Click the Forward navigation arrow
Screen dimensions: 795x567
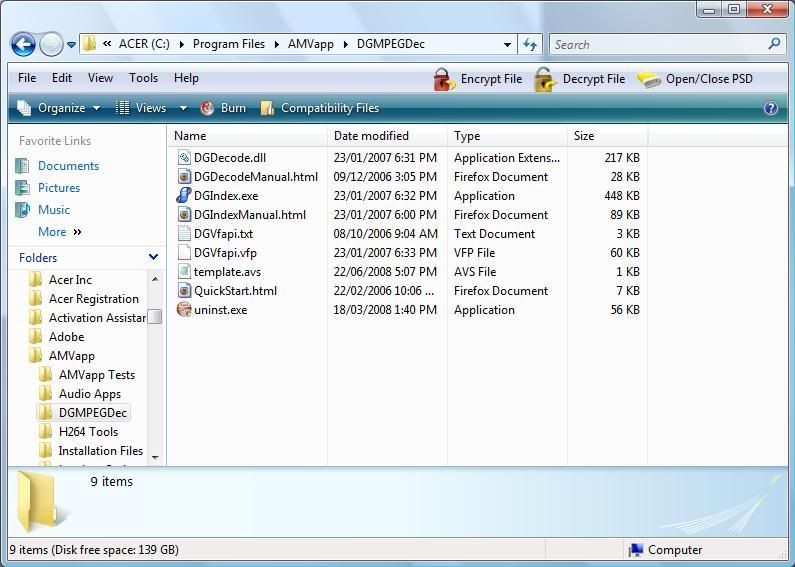click(51, 44)
